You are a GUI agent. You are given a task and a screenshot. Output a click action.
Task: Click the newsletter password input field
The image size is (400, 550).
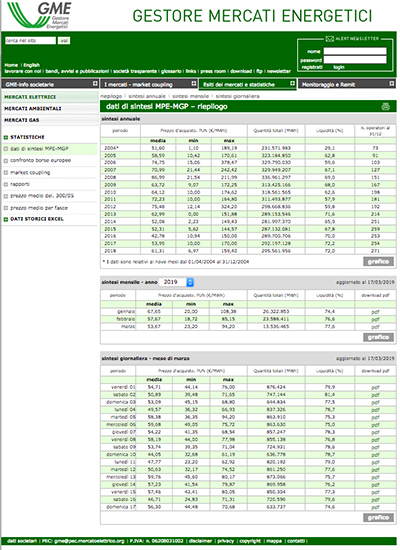tap(355, 60)
